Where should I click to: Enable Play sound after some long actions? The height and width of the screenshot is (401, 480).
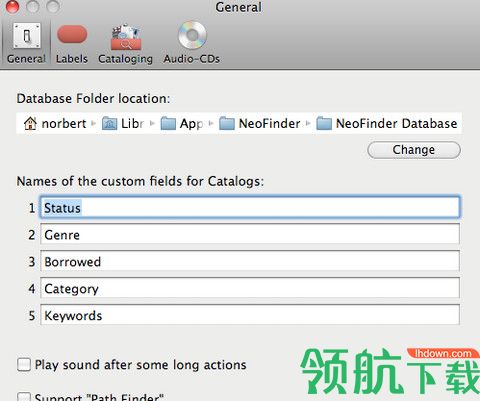[24, 365]
